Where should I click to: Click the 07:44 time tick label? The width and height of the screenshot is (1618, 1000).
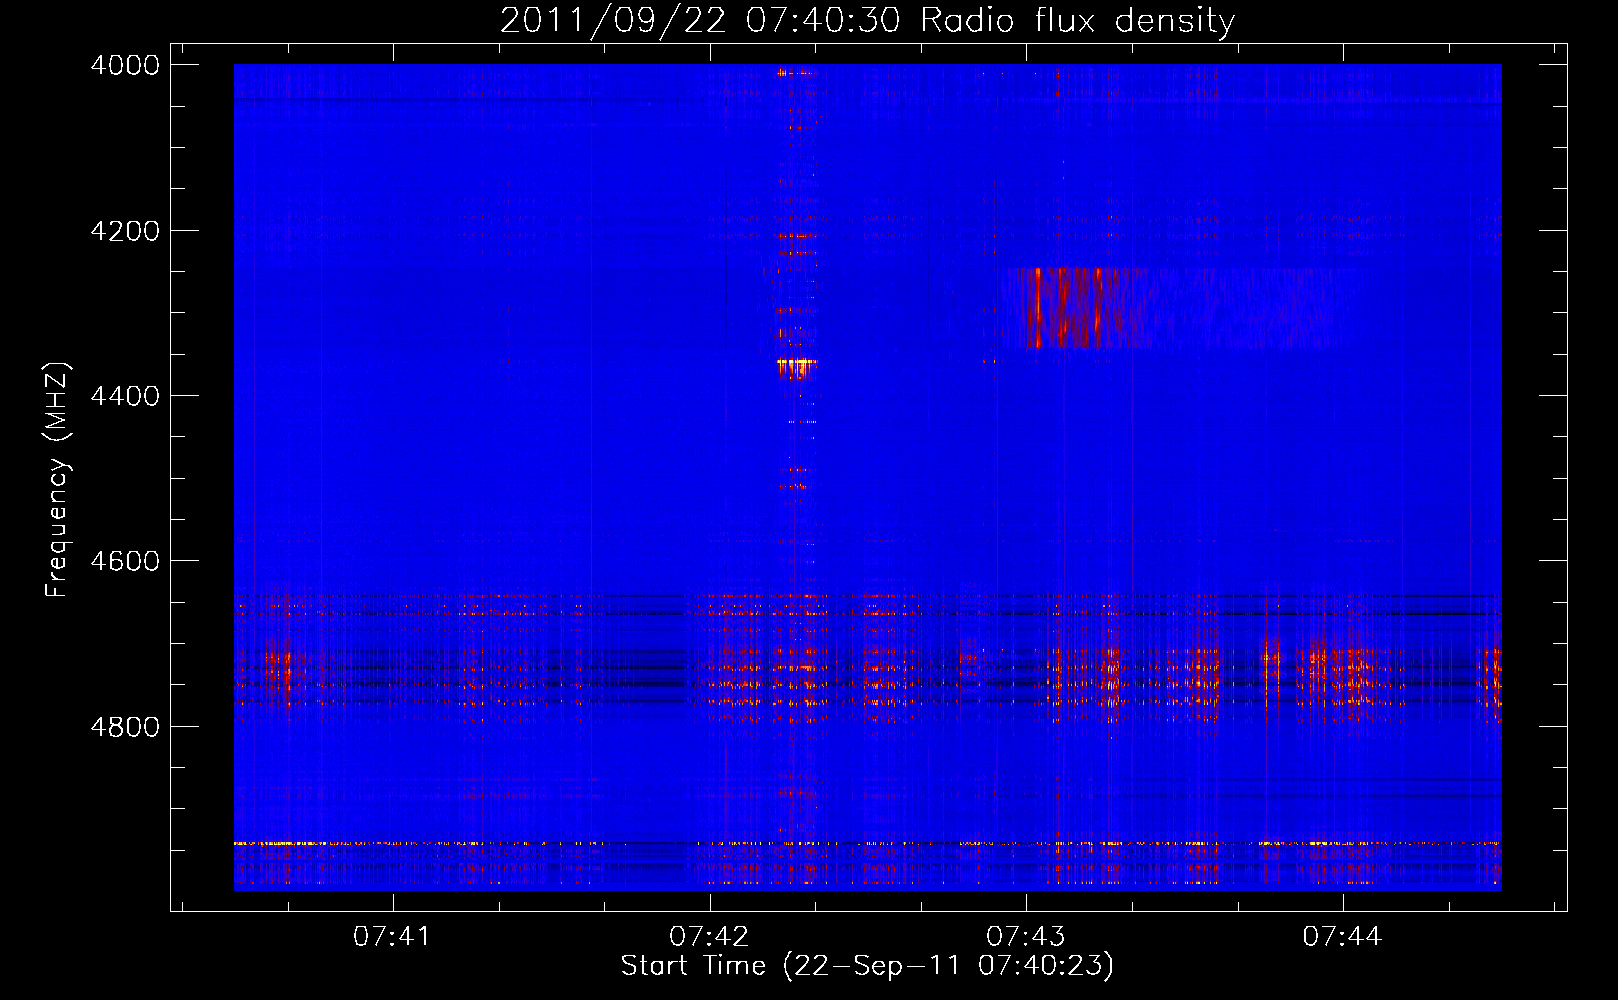tap(1342, 936)
